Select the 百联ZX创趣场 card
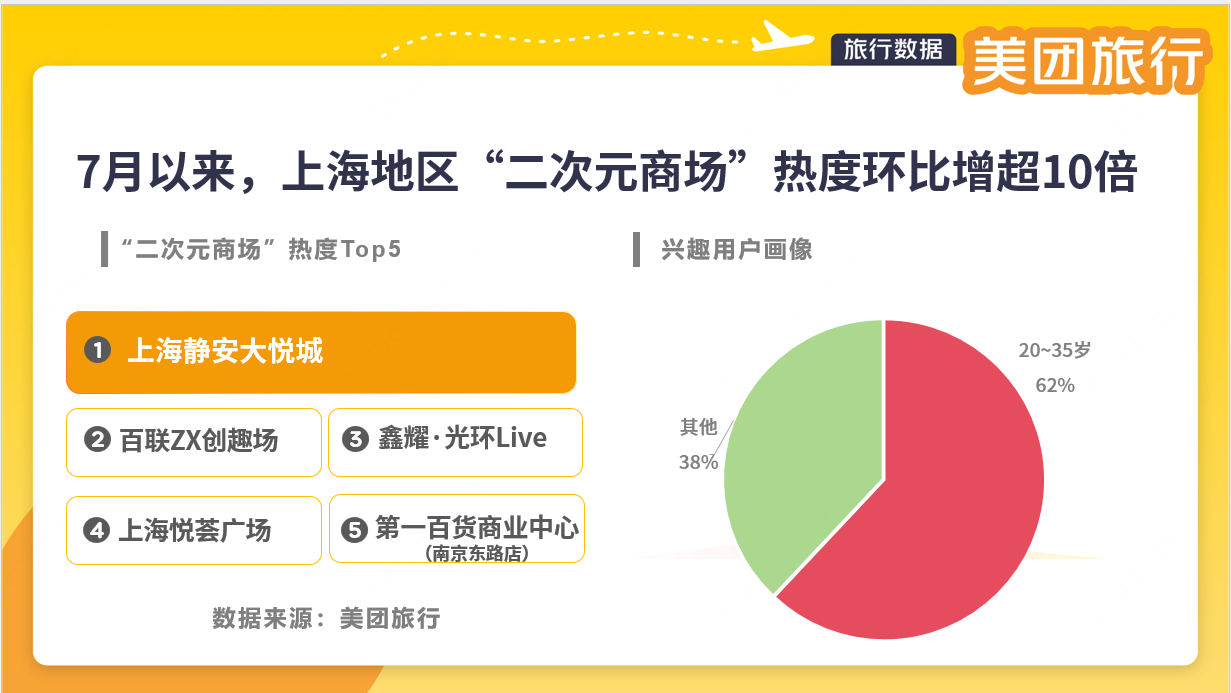This screenshot has width=1231, height=693. tap(194, 441)
